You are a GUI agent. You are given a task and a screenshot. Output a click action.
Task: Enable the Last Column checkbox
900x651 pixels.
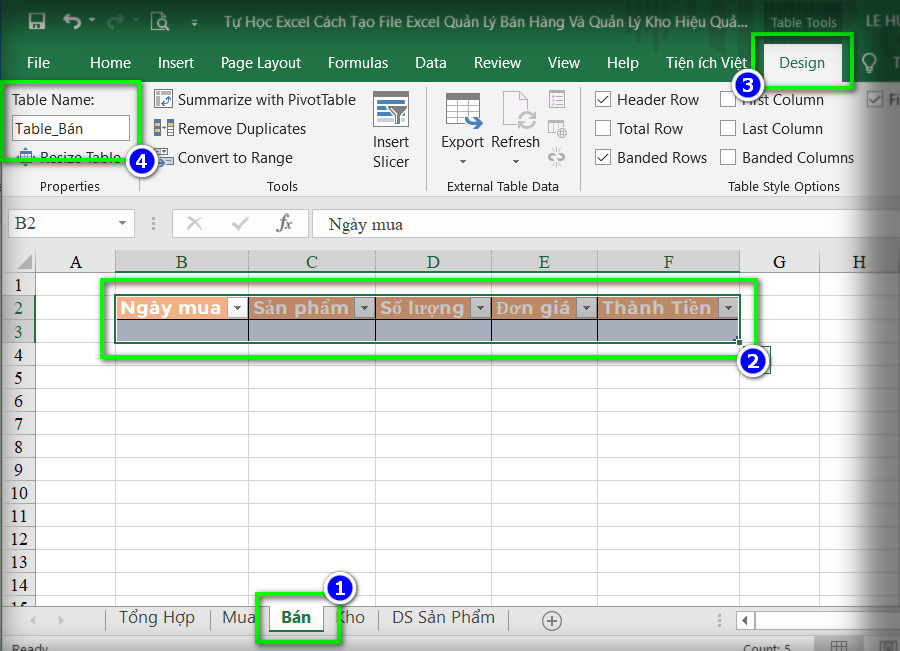point(728,129)
